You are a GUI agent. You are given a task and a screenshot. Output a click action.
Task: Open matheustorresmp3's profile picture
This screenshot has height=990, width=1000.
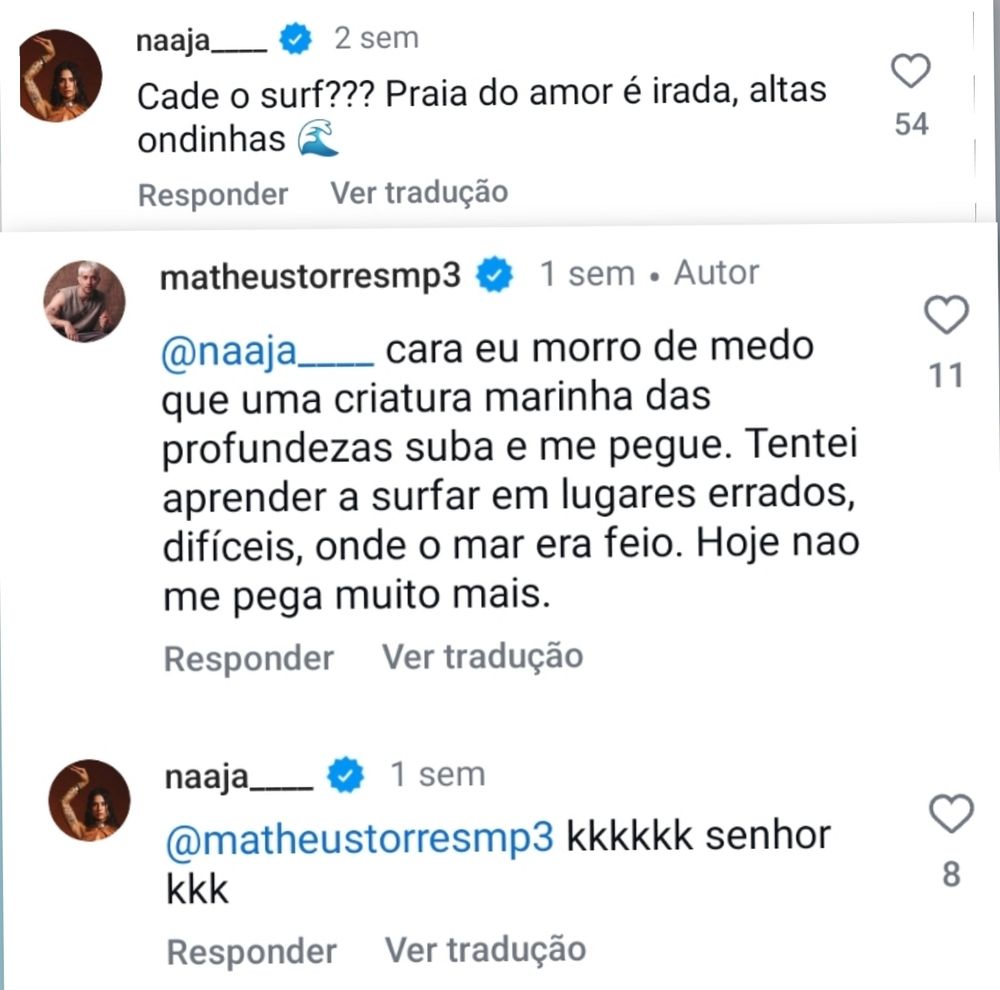tap(84, 302)
